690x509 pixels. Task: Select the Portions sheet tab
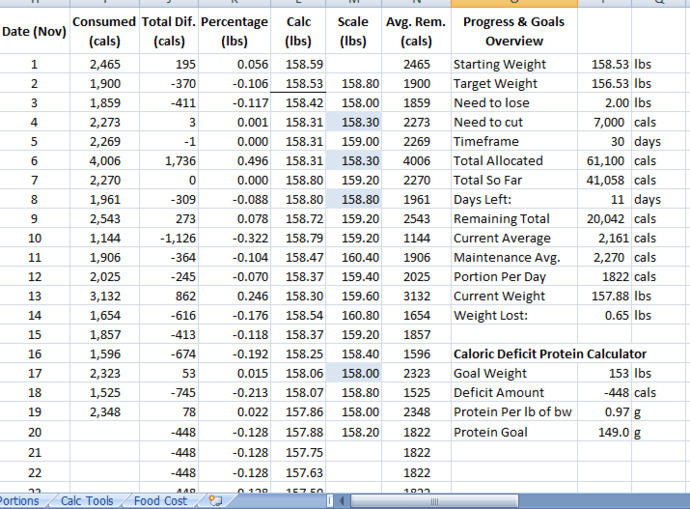[20, 501]
